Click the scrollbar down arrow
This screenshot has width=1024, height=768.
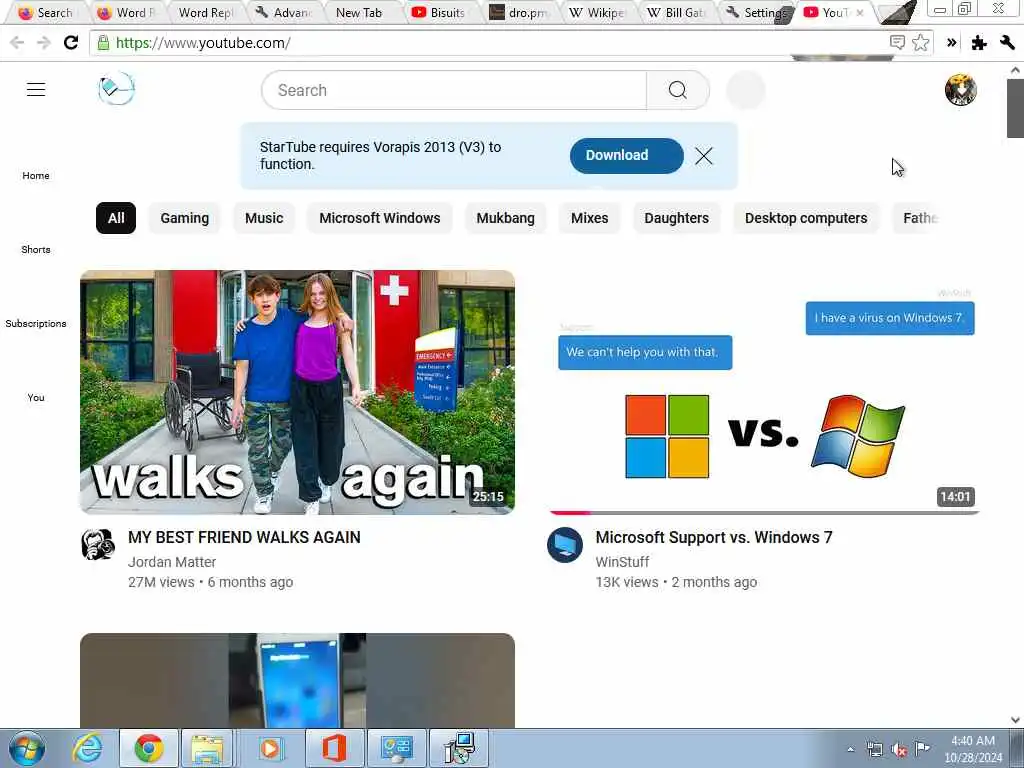1015,720
